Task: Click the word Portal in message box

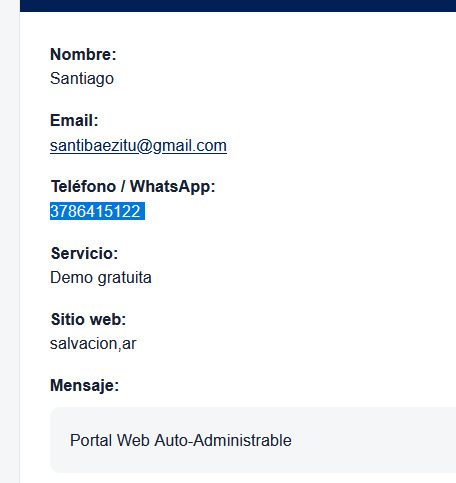Action: [91, 440]
